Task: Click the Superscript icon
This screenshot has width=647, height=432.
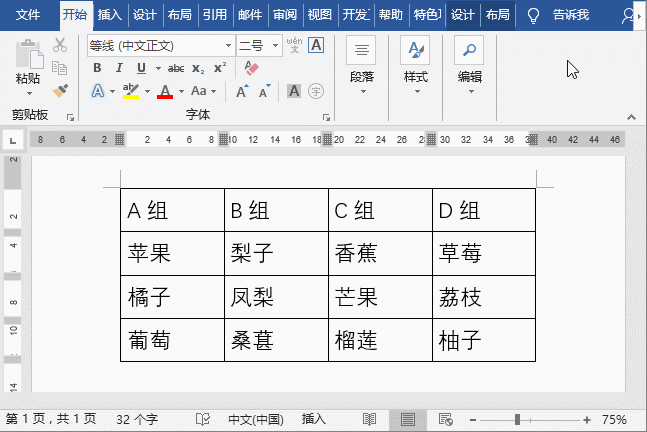Action: pyautogui.click(x=220, y=68)
